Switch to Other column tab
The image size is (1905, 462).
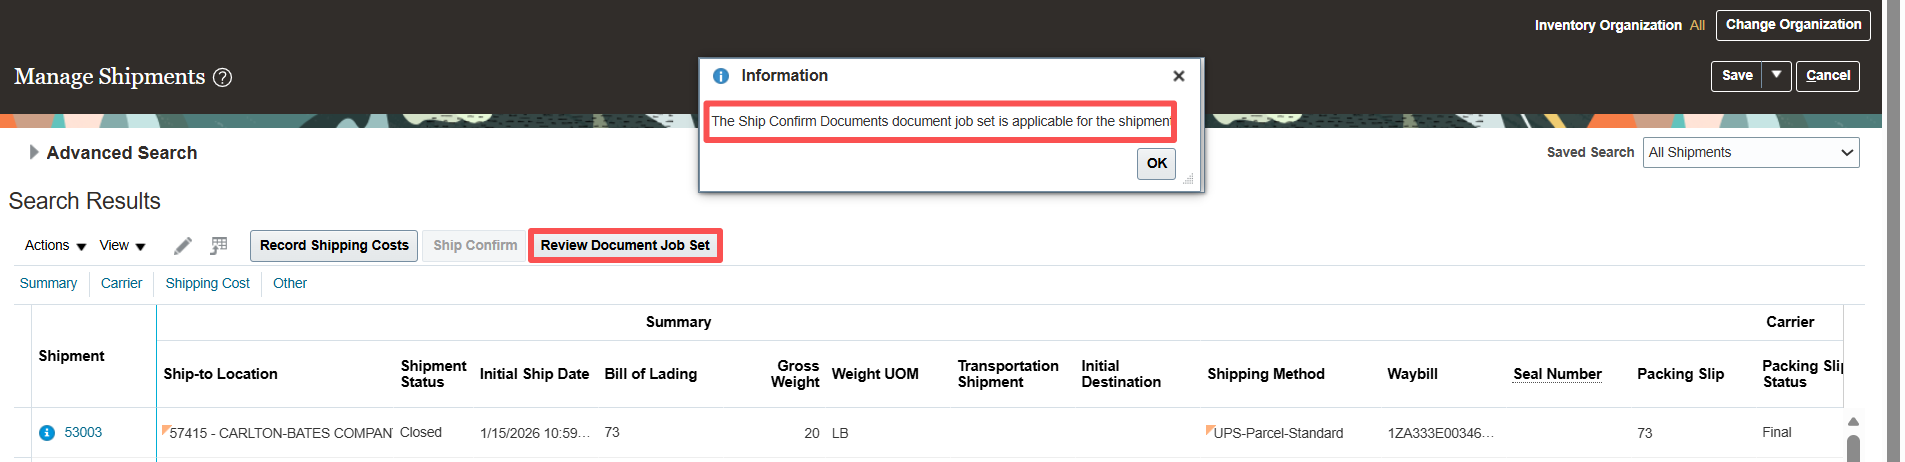point(290,283)
